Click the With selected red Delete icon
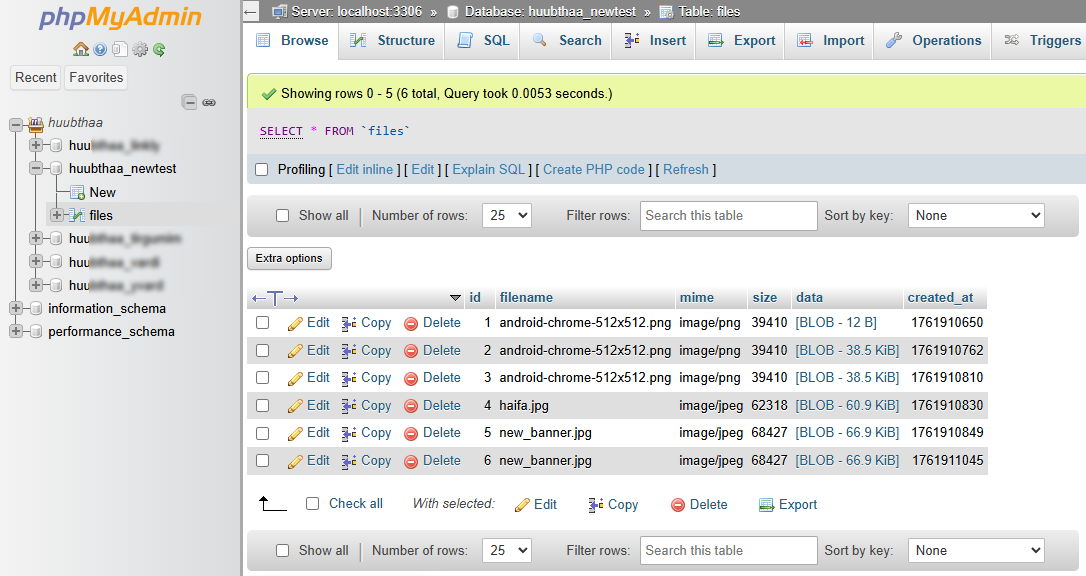Screen dimensions: 1086x576 678,505
